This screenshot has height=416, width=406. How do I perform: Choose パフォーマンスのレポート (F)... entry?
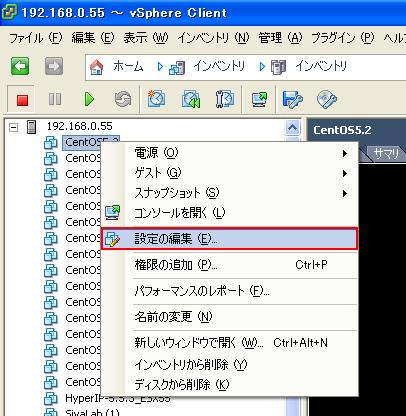pyautogui.click(x=229, y=291)
